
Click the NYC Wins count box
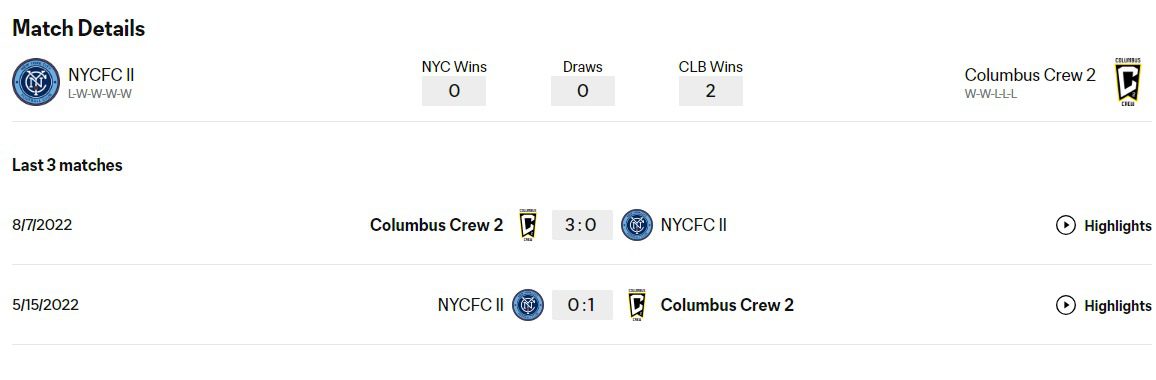(x=453, y=91)
